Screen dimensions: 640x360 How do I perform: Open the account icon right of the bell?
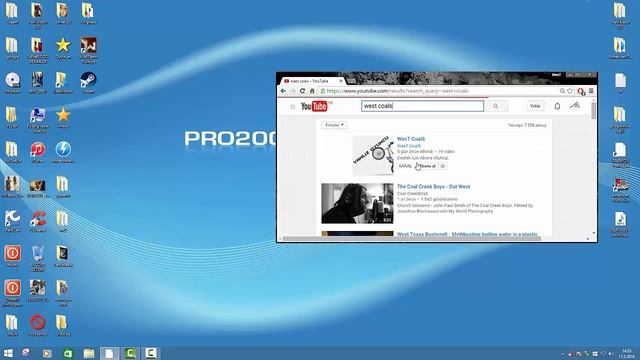(x=575, y=106)
